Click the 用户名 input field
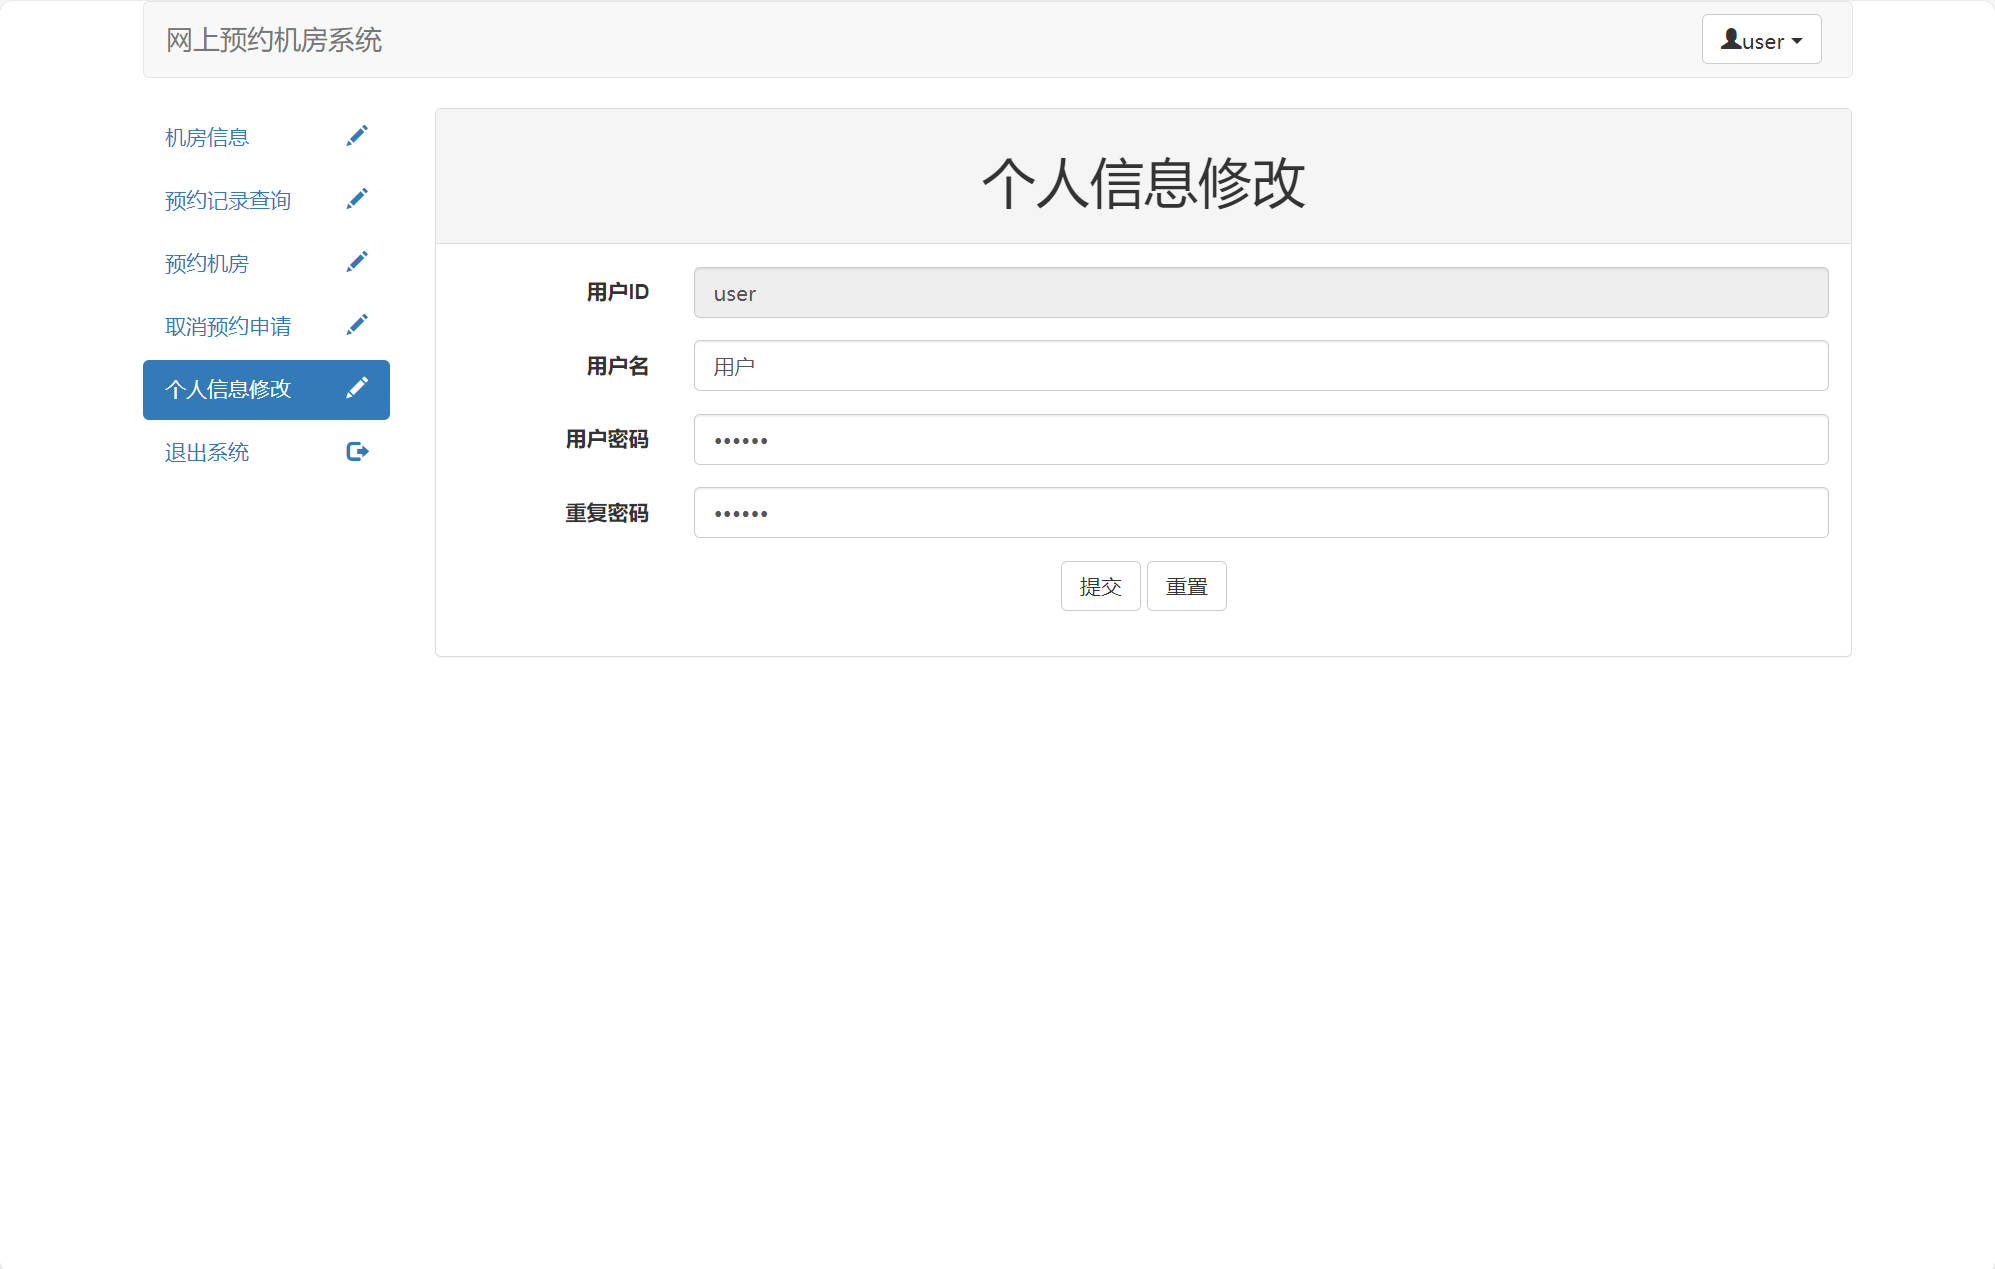The height and width of the screenshot is (1269, 1995). click(1261, 366)
